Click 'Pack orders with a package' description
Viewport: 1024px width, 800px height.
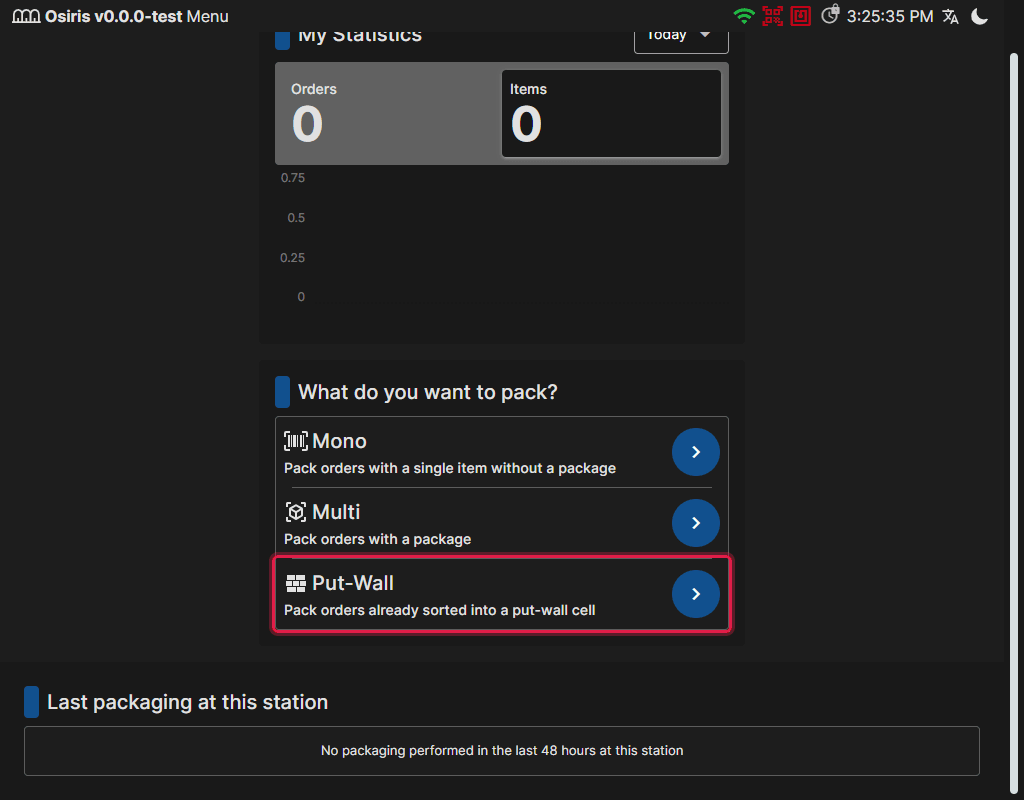[x=377, y=539]
